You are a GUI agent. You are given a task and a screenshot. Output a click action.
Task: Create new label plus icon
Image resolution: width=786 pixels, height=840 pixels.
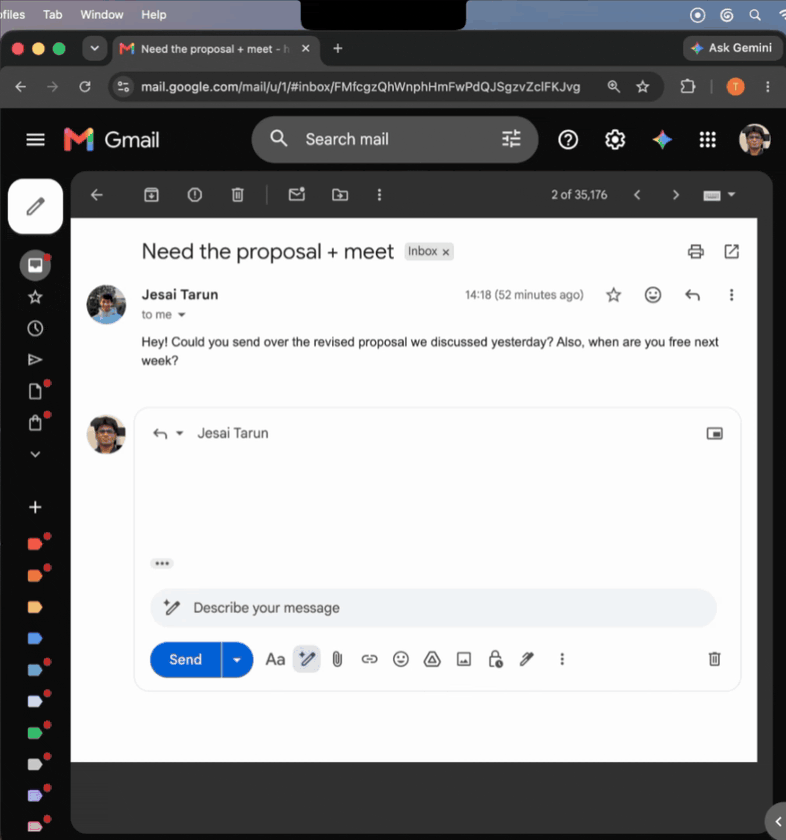(x=35, y=507)
